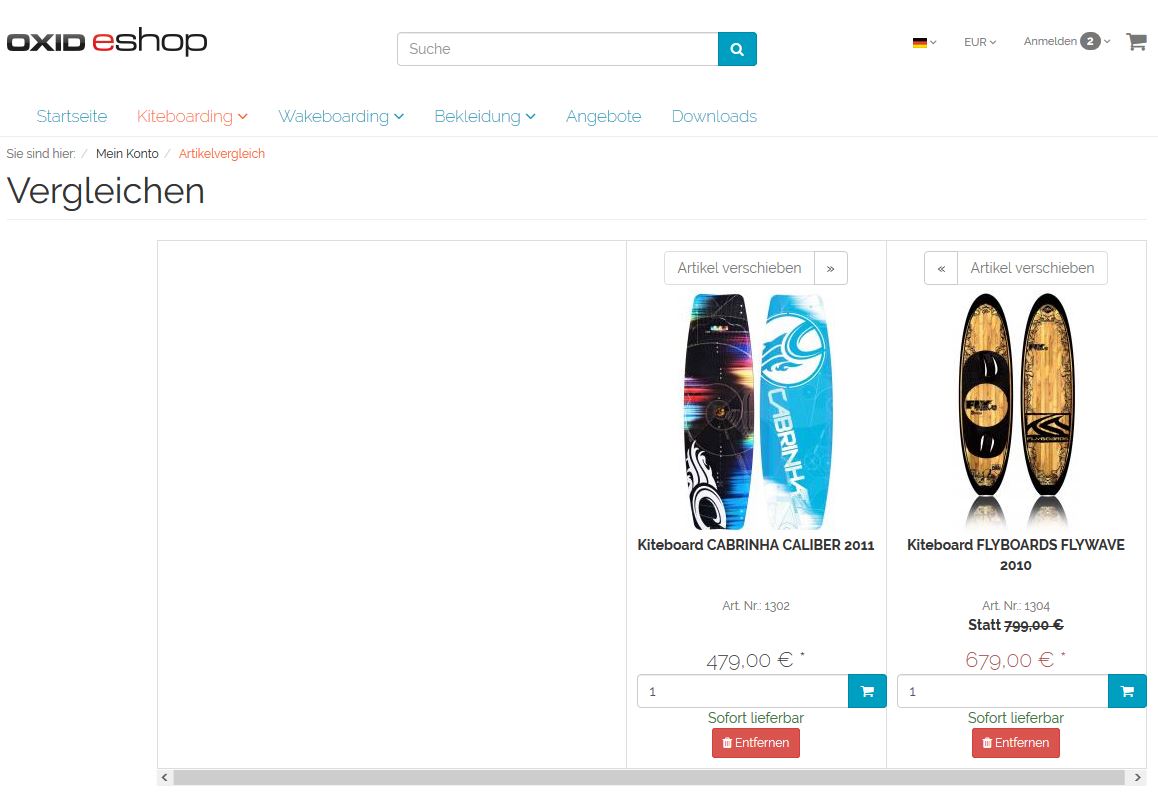This screenshot has height=802, width=1158.
Task: Open the EUR currency dropdown
Action: pos(980,42)
